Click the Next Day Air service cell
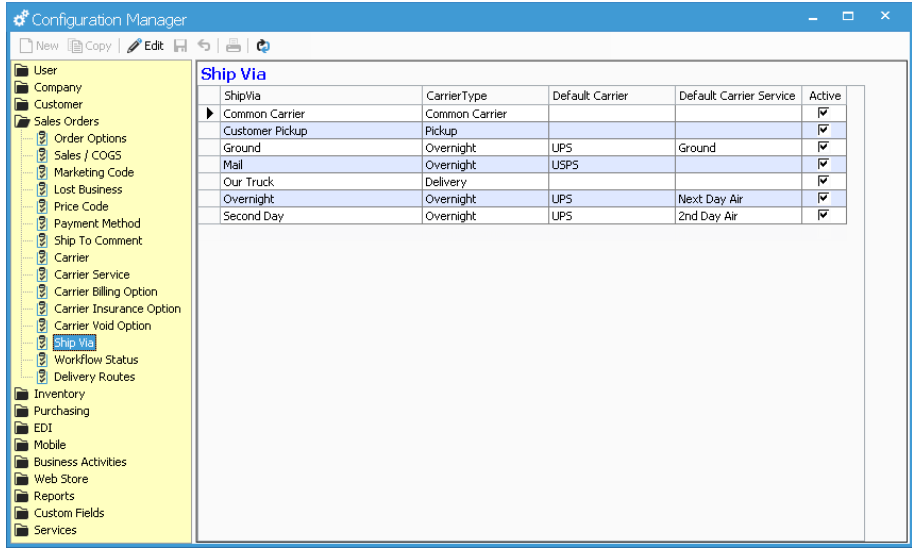The width and height of the screenshot is (912, 554). (x=738, y=198)
